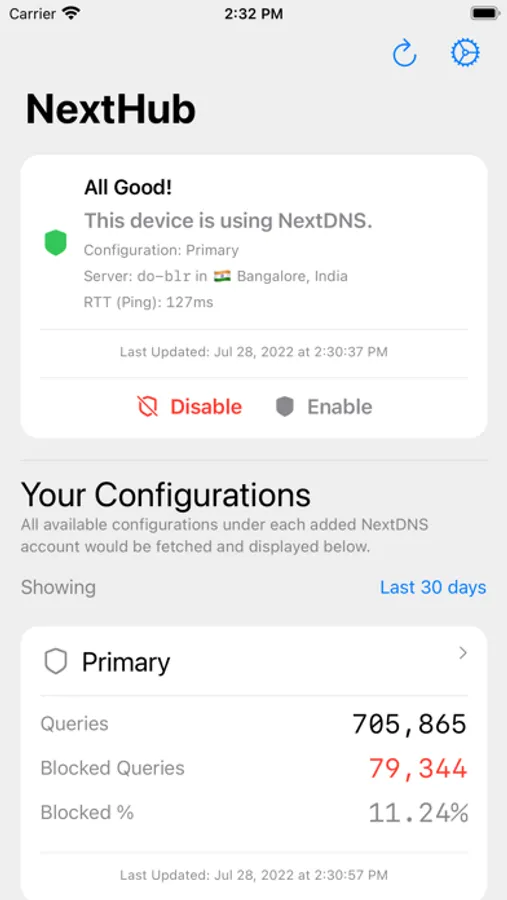507x900 pixels.
Task: Tap the refresh arrow icon
Action: pos(404,53)
